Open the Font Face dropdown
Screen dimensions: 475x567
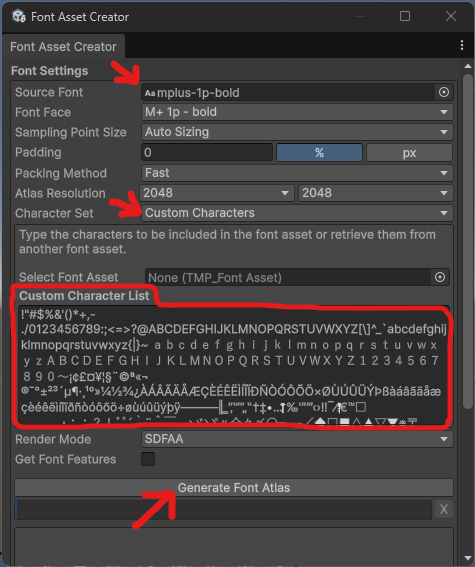point(297,112)
